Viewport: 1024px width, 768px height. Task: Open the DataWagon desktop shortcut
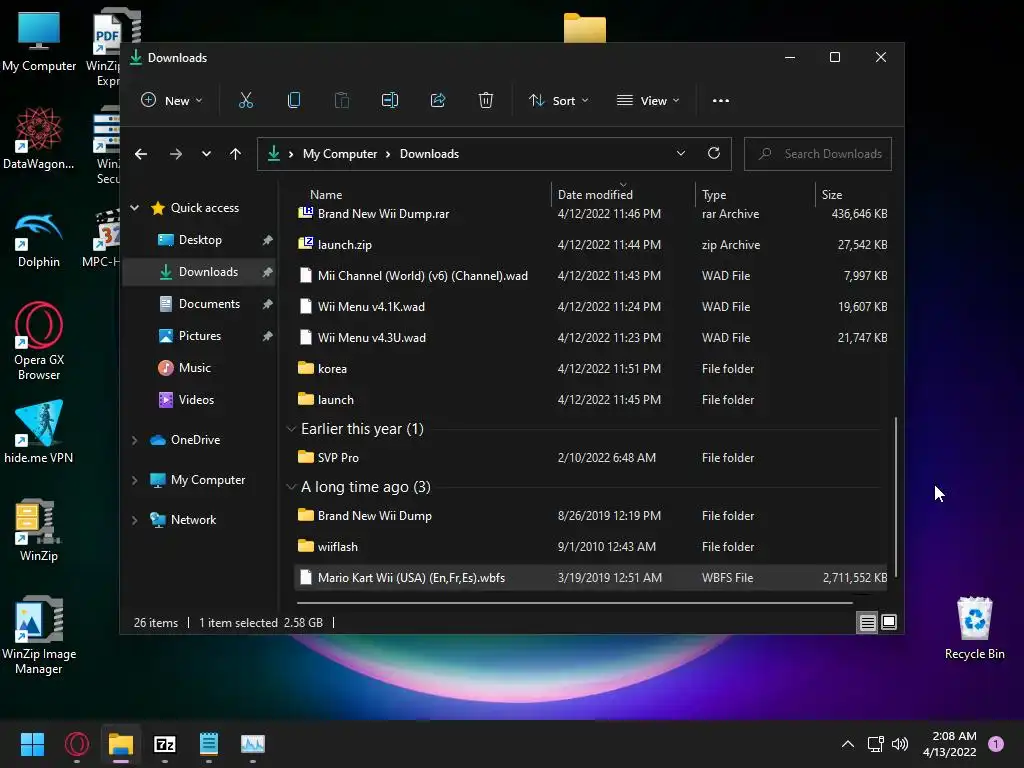(39, 138)
